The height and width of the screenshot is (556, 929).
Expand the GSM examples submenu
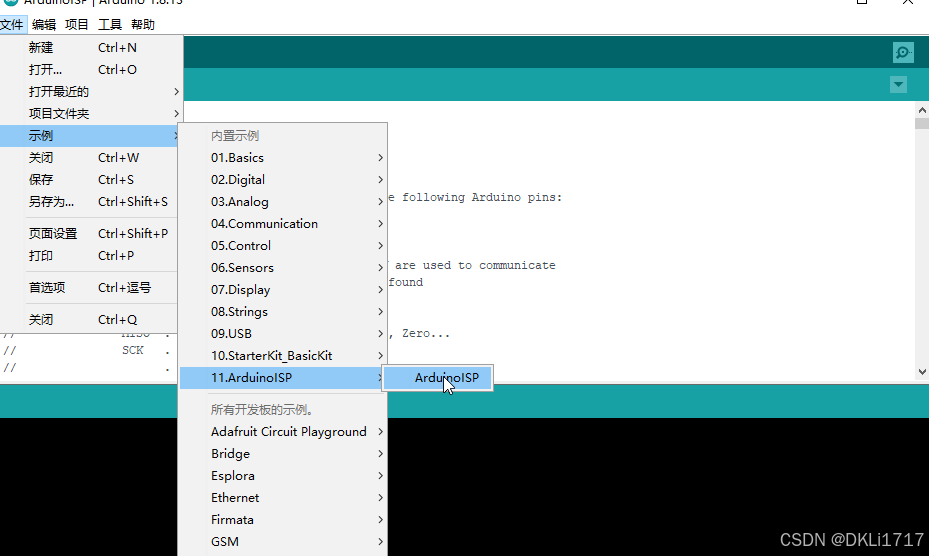coord(283,541)
